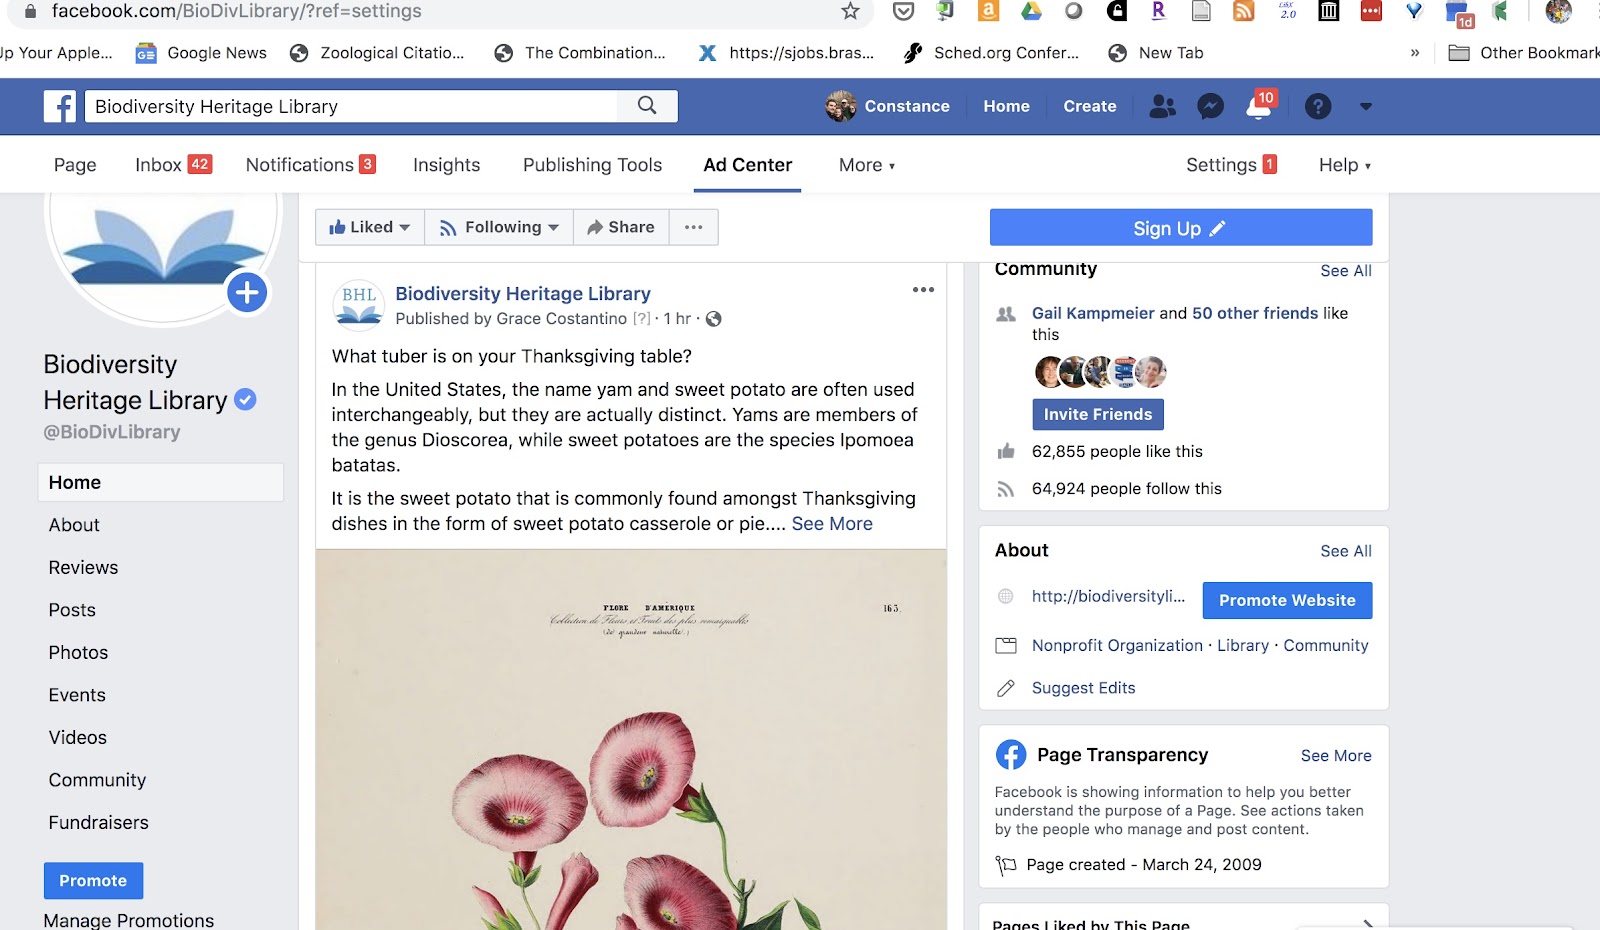Open the Create menu
The height and width of the screenshot is (930, 1600).
click(1090, 106)
